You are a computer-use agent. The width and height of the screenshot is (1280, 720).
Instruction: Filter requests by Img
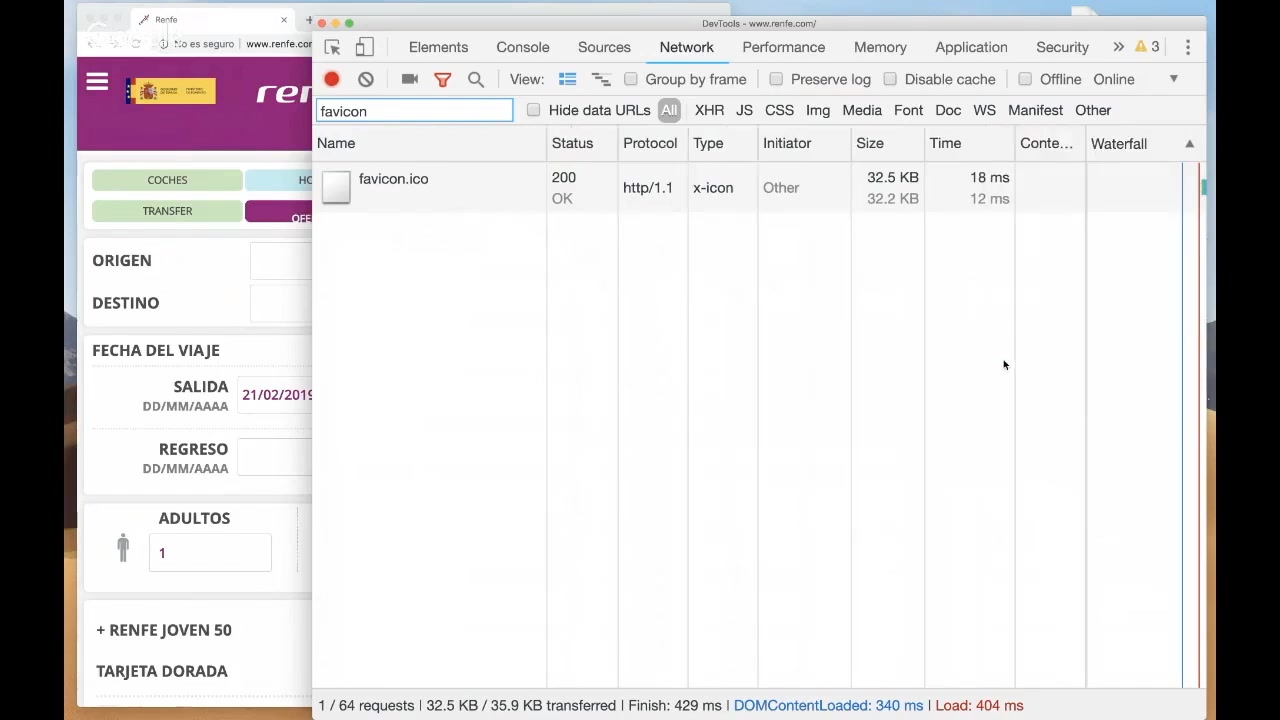coord(818,110)
